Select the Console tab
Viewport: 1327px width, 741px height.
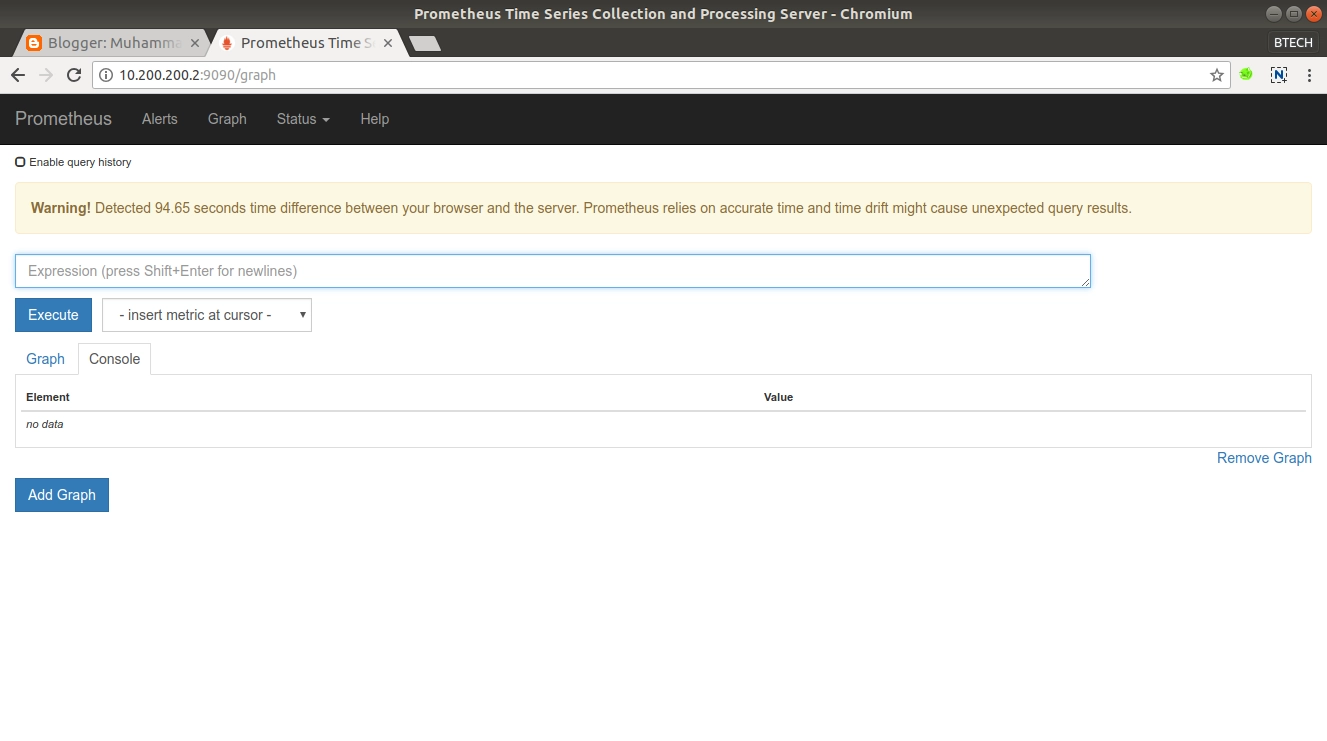click(x=114, y=359)
